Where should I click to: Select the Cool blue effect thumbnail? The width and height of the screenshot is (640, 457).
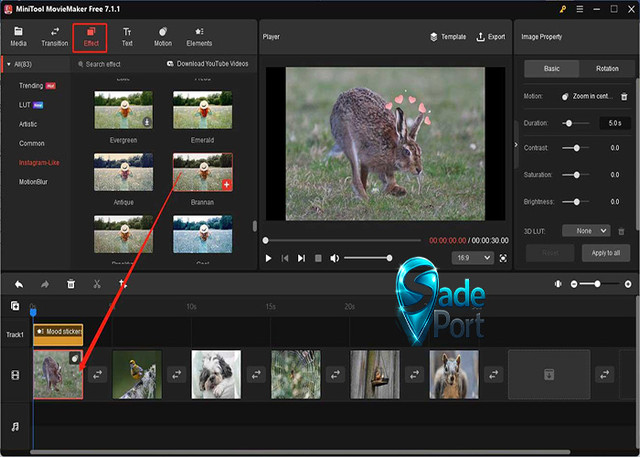202,234
